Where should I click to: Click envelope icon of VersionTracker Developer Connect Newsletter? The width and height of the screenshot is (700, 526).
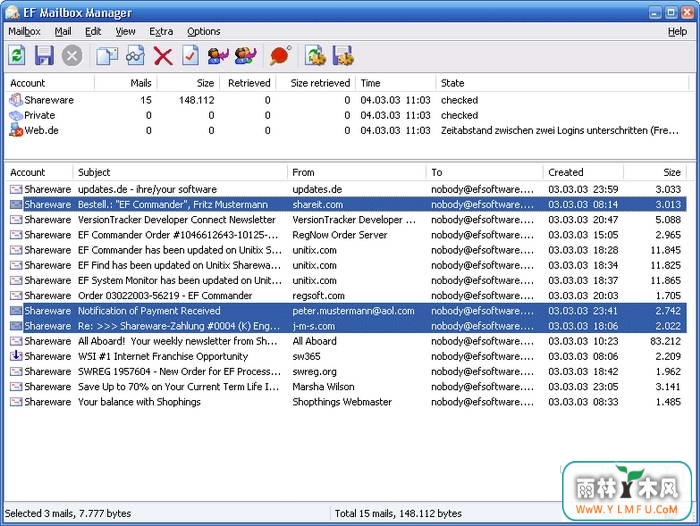click(16, 220)
